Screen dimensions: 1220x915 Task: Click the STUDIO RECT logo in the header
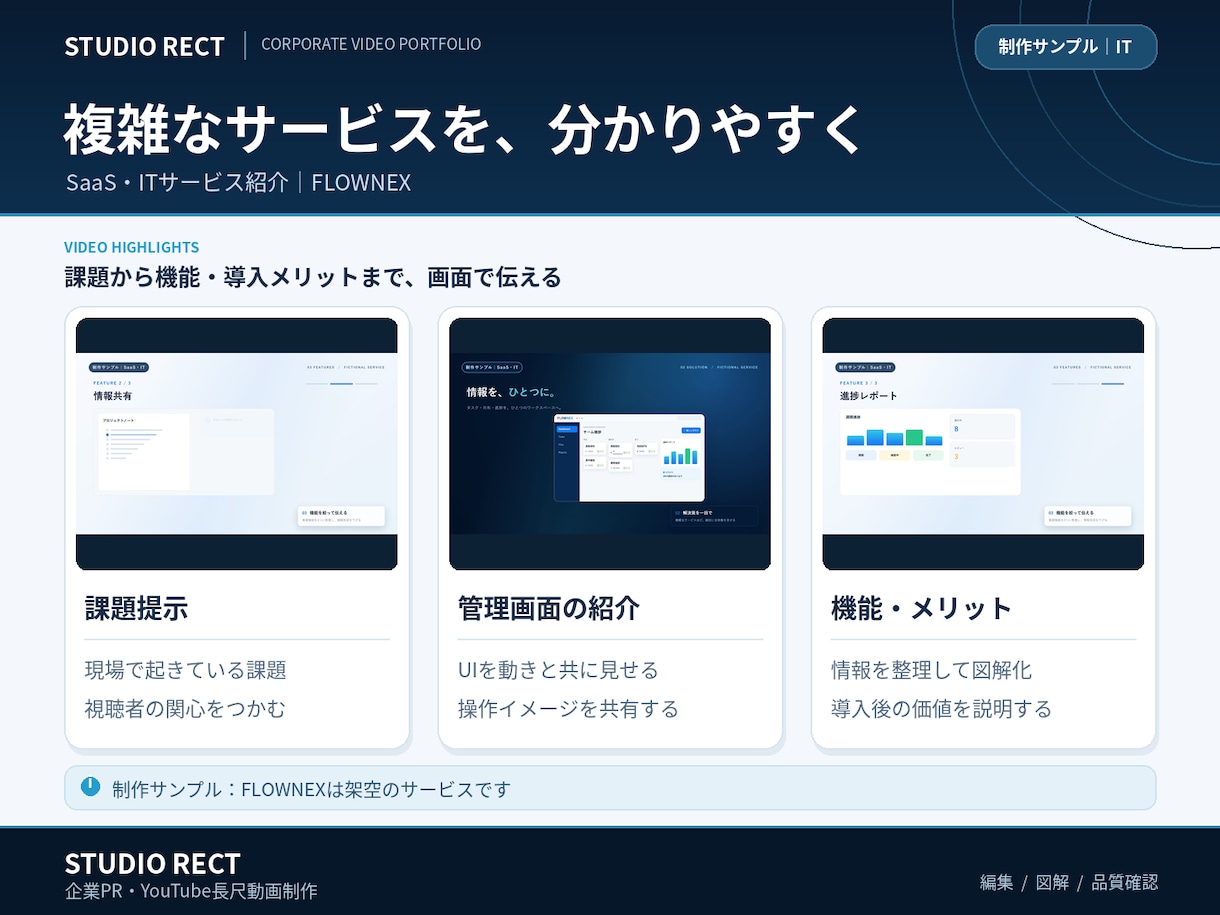[x=144, y=46]
